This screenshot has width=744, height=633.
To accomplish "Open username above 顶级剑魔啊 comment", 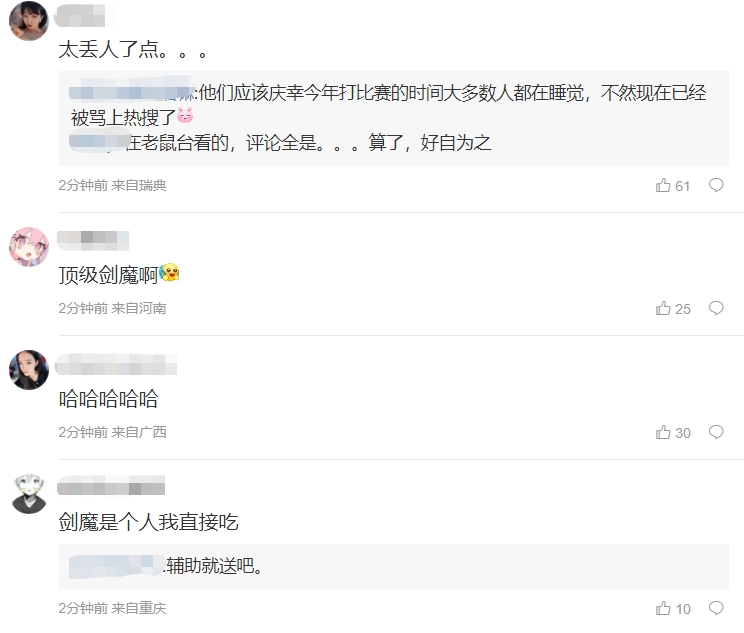I will click(x=93, y=241).
